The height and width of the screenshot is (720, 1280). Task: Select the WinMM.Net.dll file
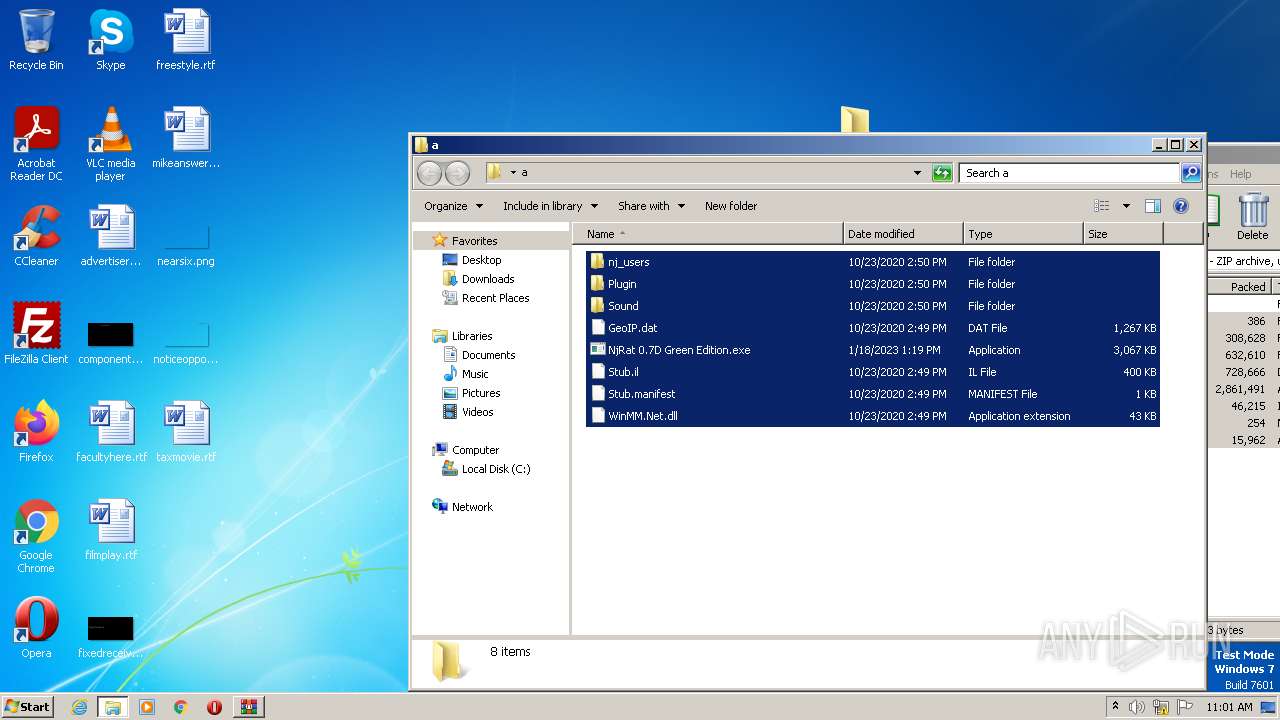[x=873, y=416]
